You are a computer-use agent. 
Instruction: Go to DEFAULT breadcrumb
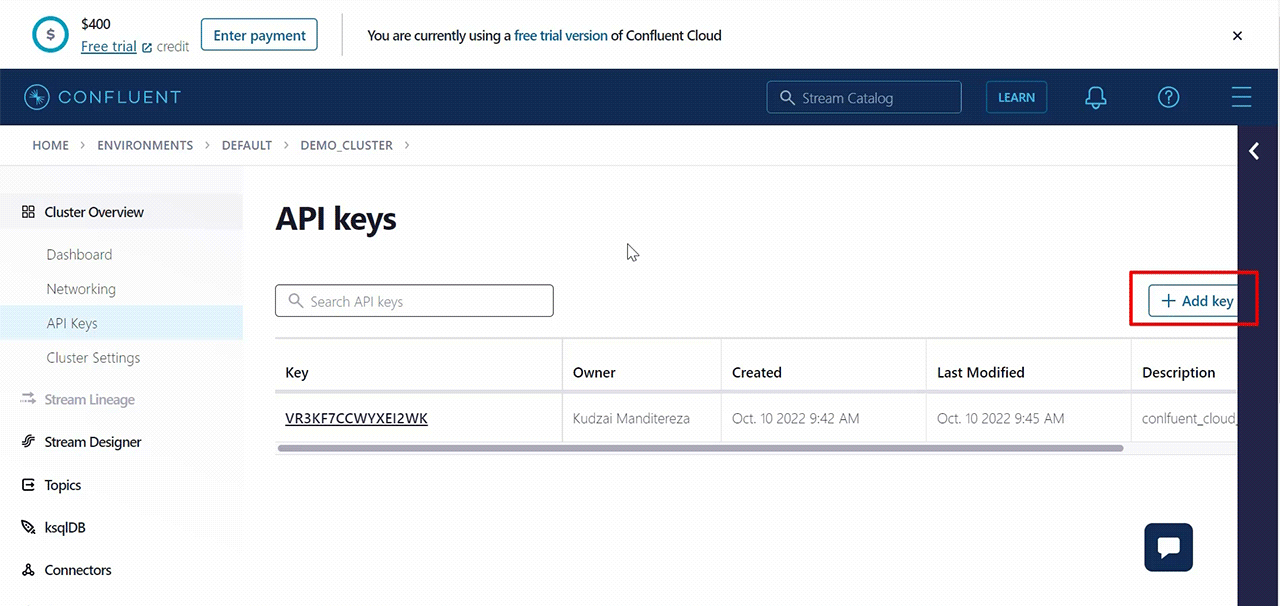click(247, 145)
